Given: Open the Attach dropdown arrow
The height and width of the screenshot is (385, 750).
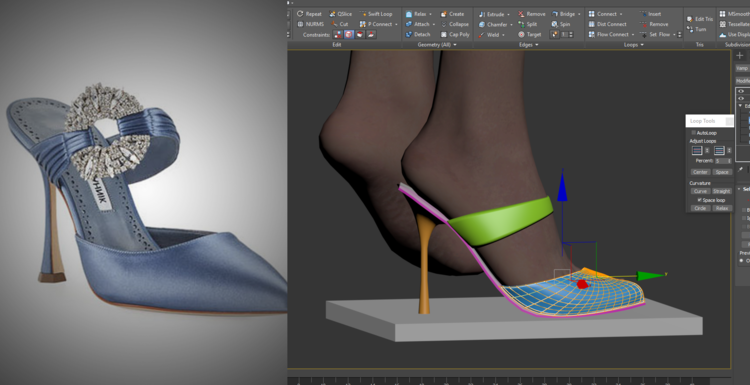Looking at the screenshot, I should 434,24.
